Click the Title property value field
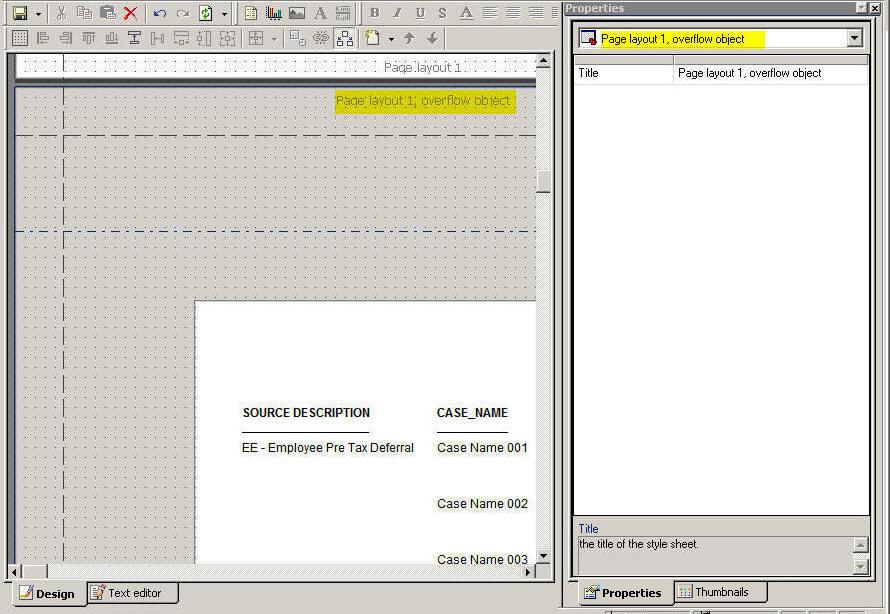Viewport: 890px width, 614px height. tap(770, 73)
